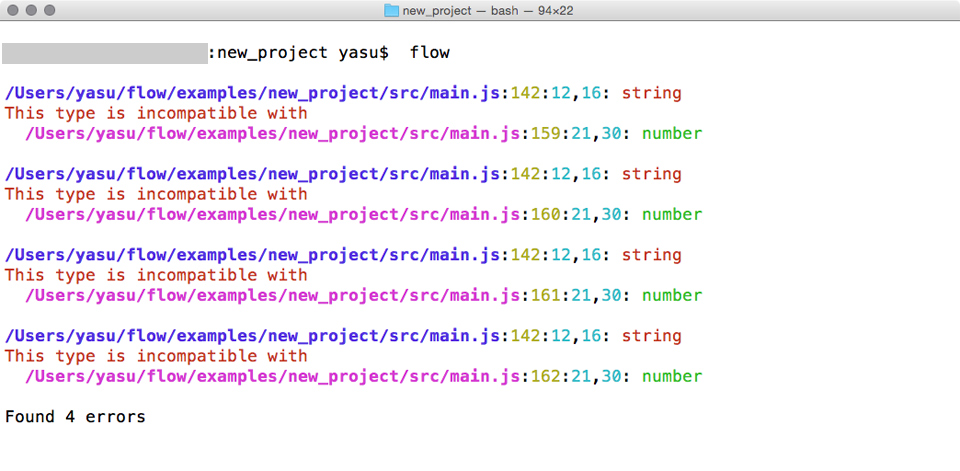Click the magenta main.js path ending in 160
The height and width of the screenshot is (471, 960).
coord(272,215)
